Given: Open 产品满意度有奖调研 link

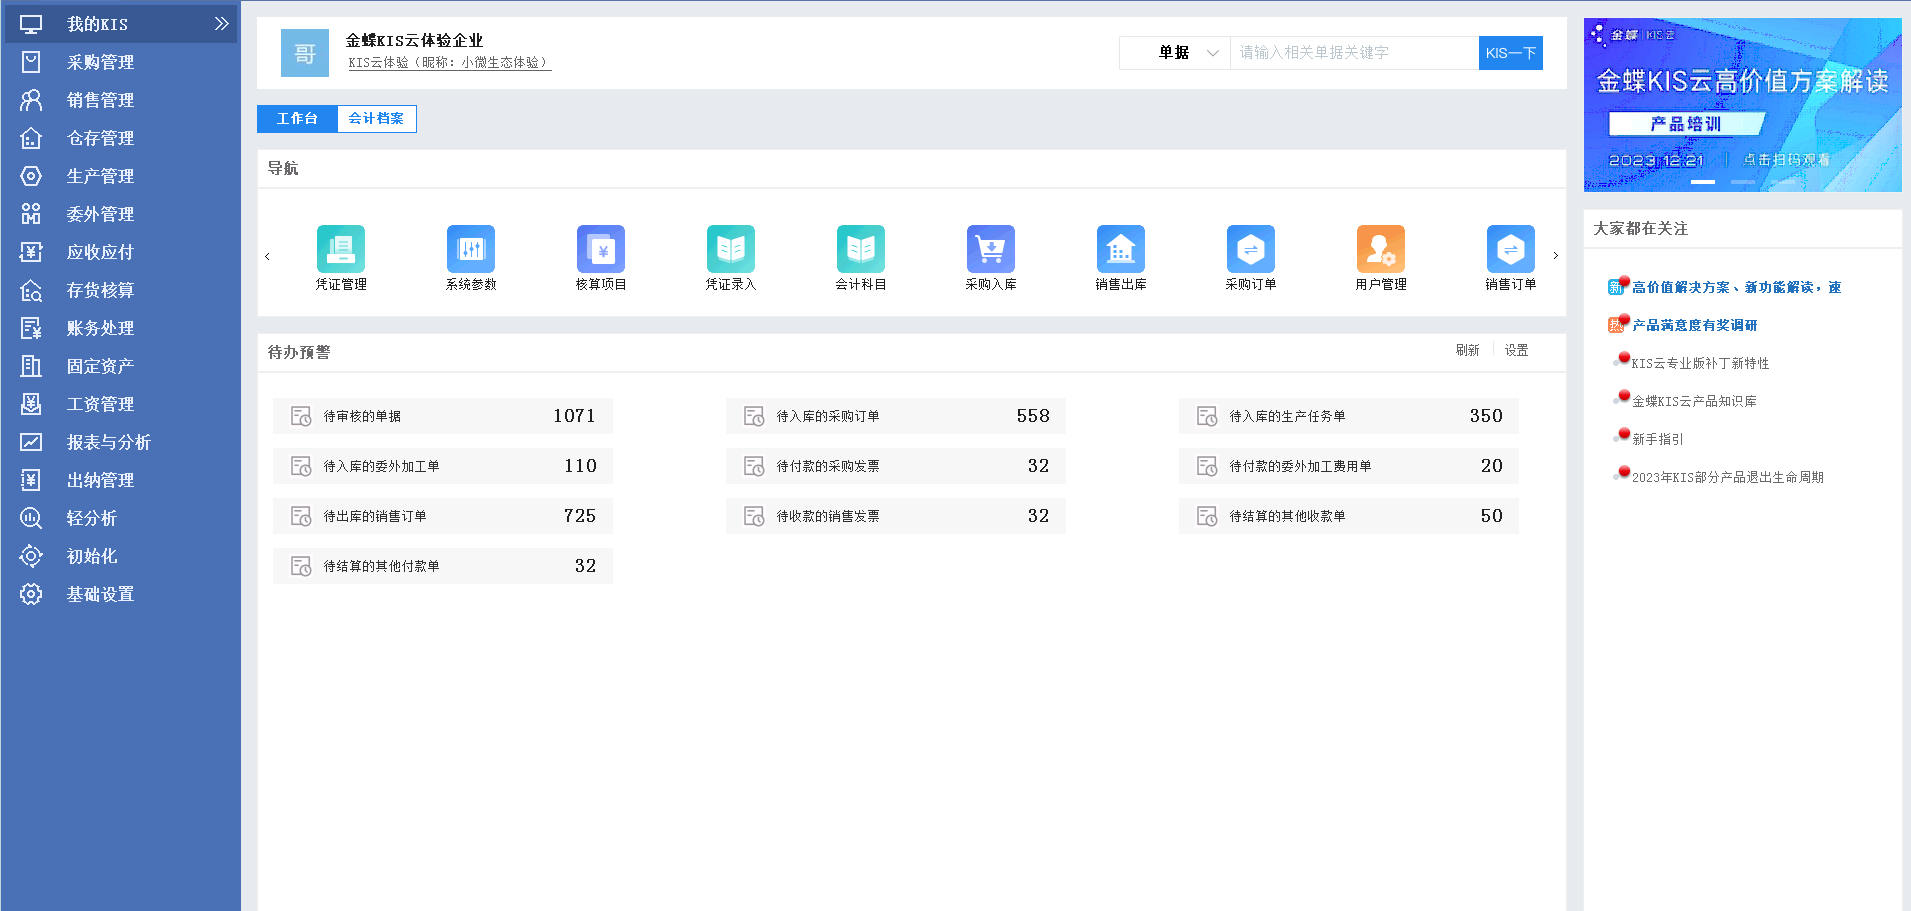Looking at the screenshot, I should (x=1694, y=326).
